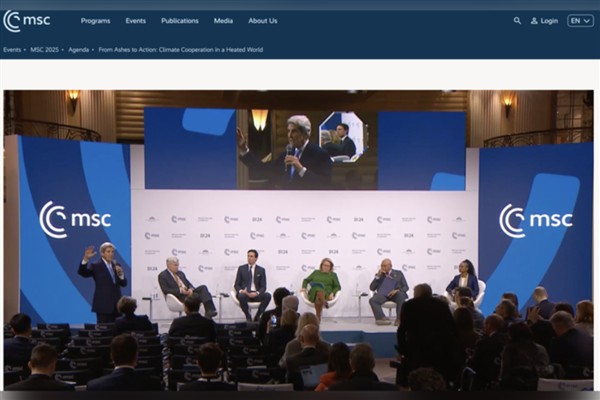
Task: Open the Programs menu
Action: (x=95, y=20)
